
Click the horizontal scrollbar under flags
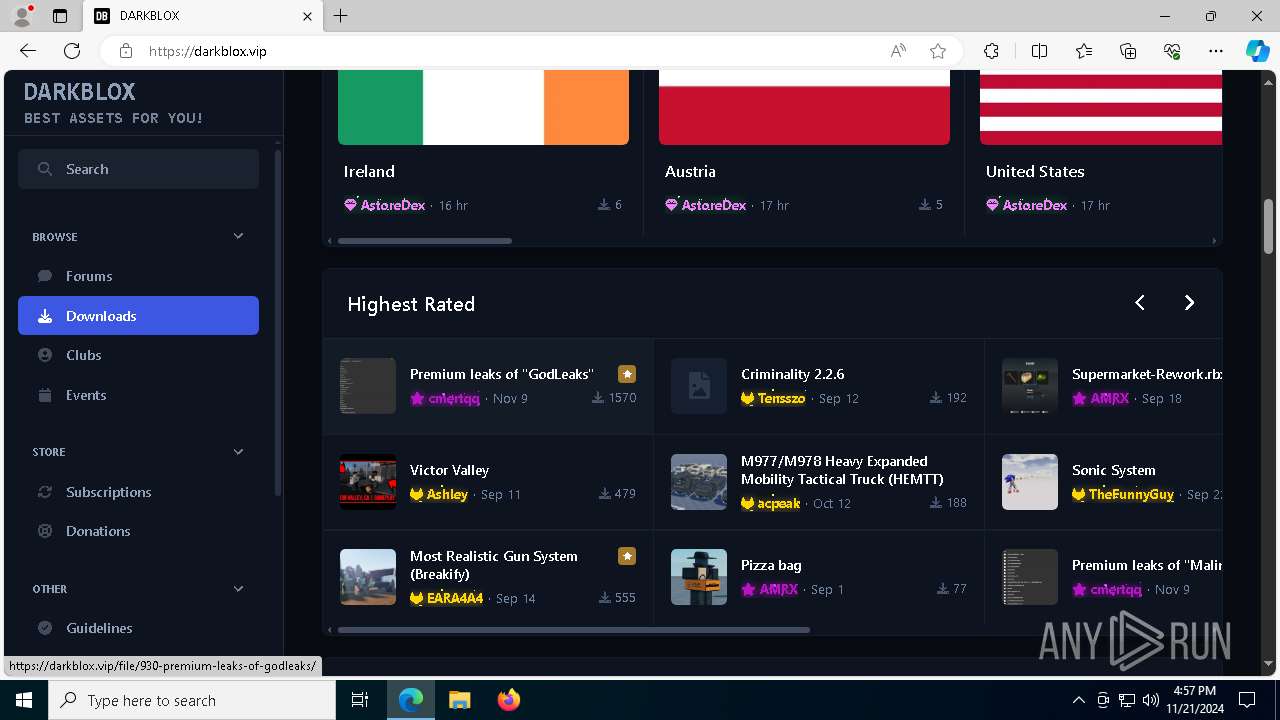point(425,241)
